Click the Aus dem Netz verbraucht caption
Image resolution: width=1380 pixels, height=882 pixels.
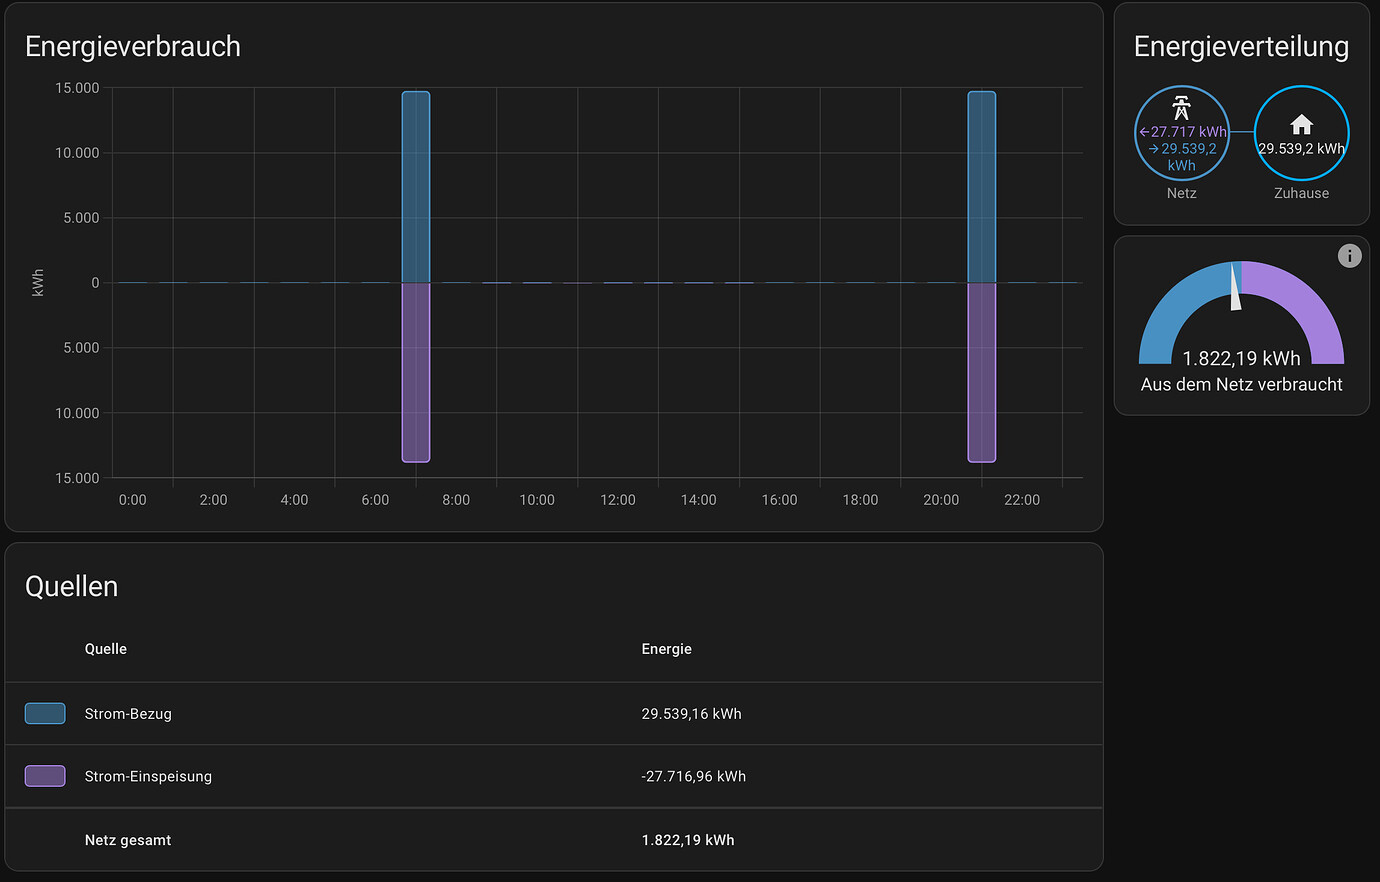[1242, 385]
